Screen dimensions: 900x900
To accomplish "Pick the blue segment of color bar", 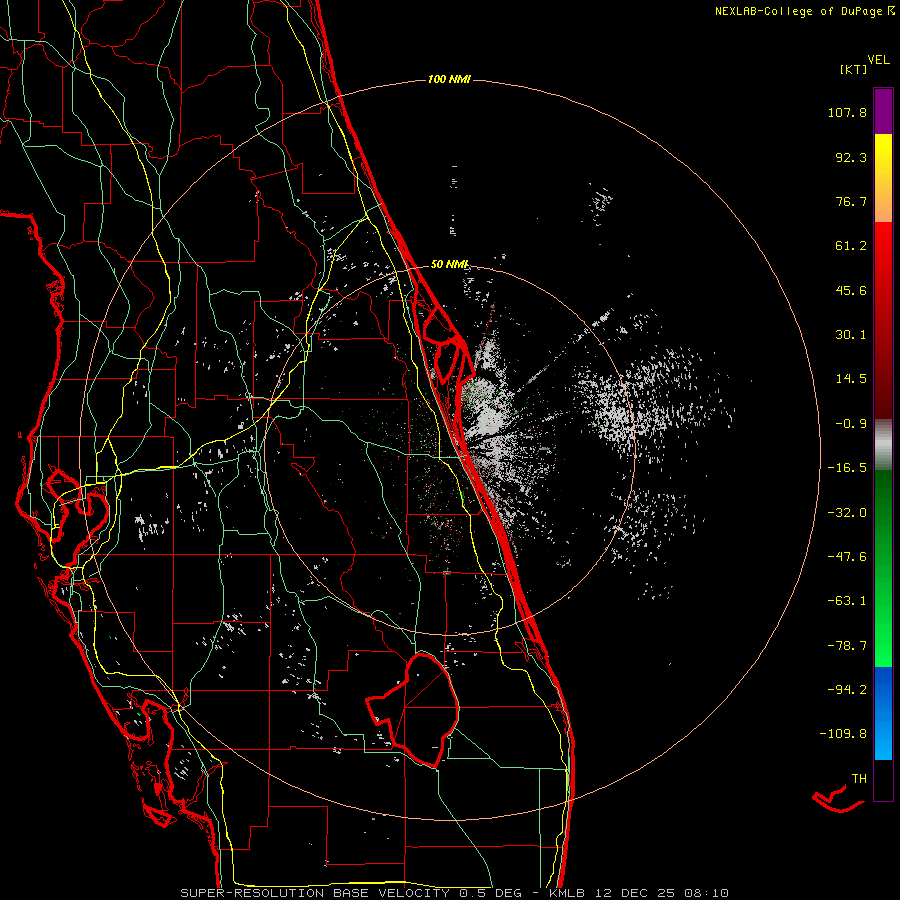I will point(883,713).
